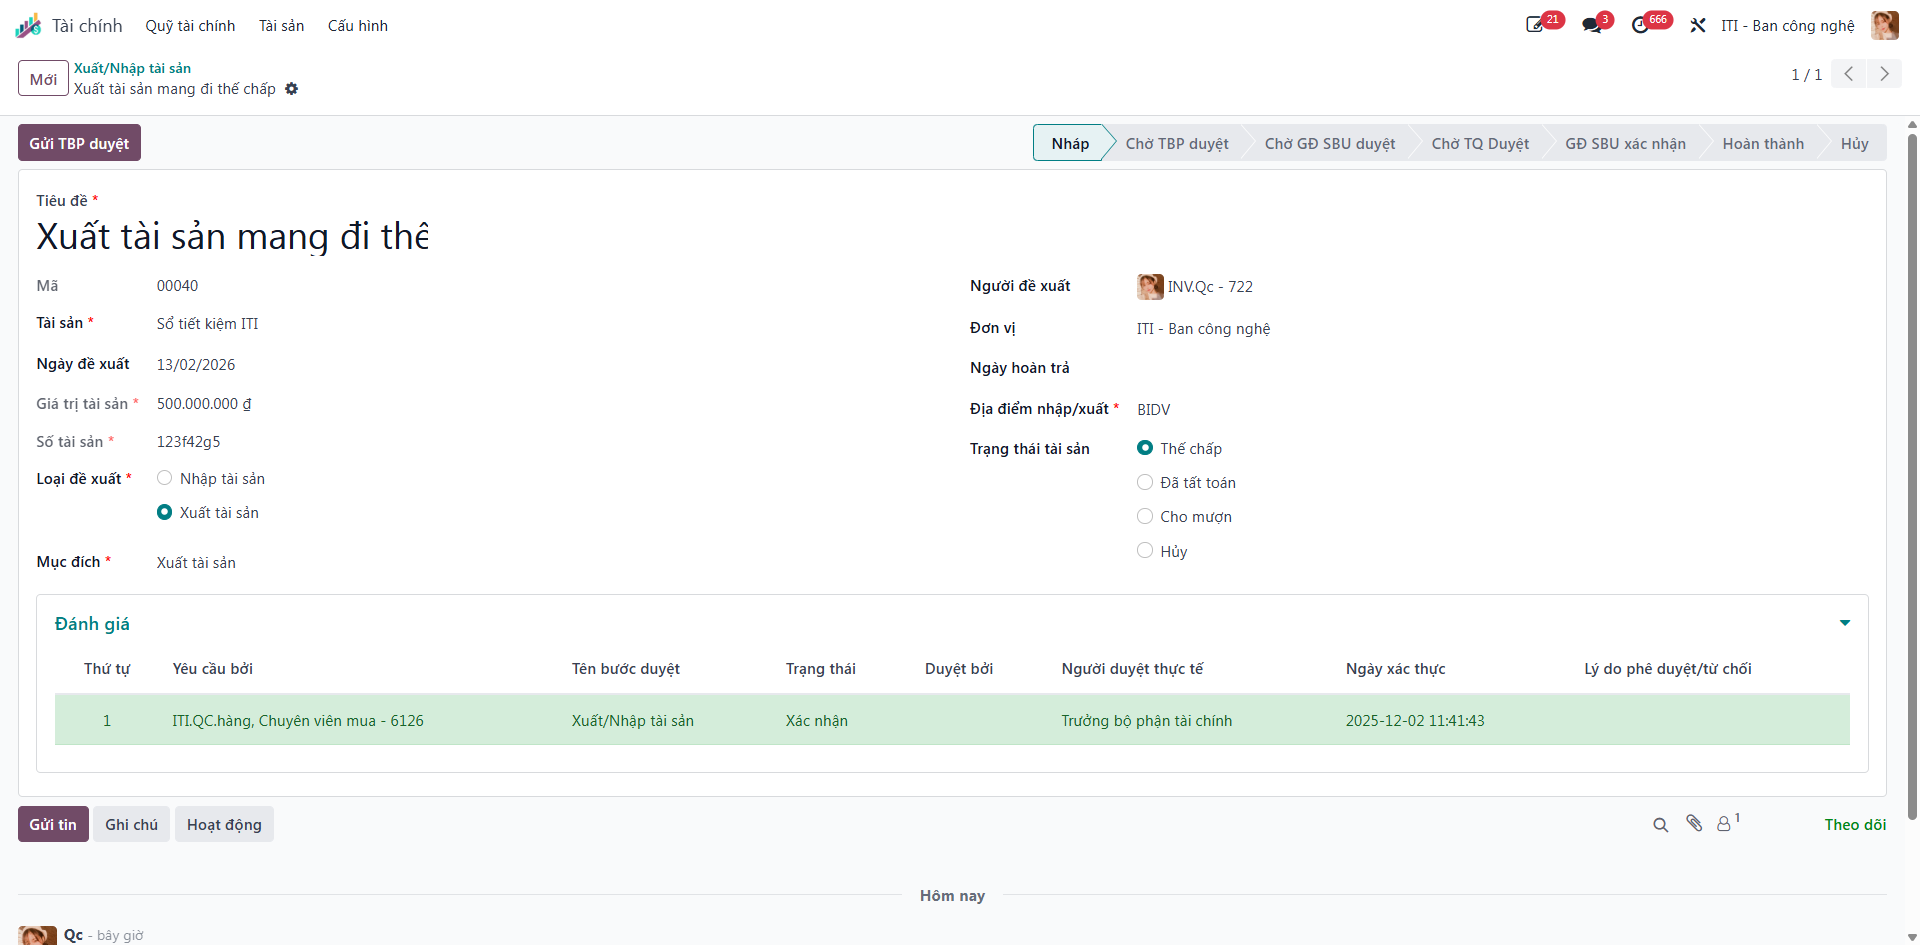Screen dimensions: 1920x945
Task: Open the conversations chat bubble icon
Action: click(x=1592, y=25)
